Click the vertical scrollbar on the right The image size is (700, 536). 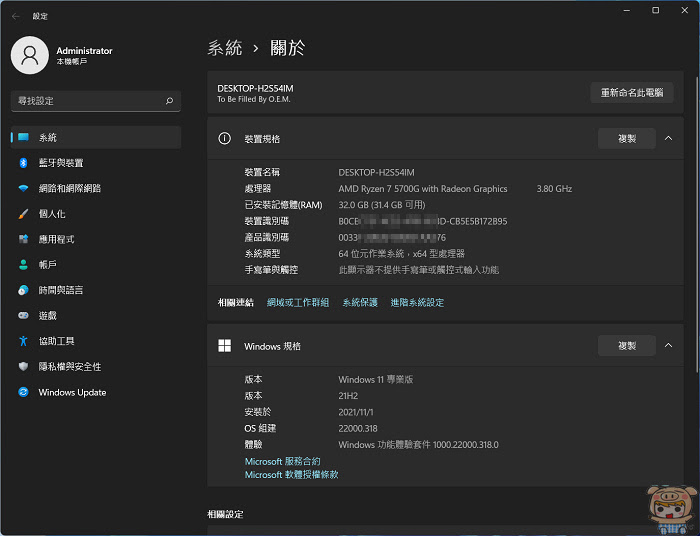(x=697, y=223)
